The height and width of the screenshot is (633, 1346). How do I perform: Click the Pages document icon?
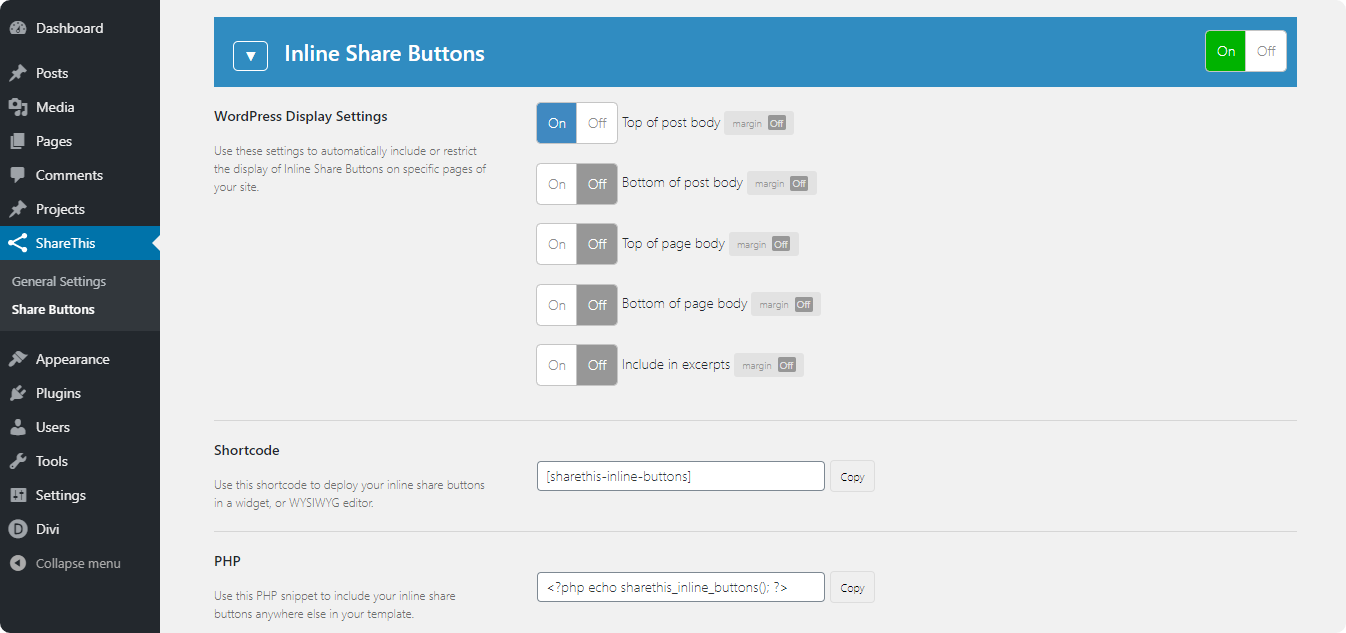click(x=18, y=141)
